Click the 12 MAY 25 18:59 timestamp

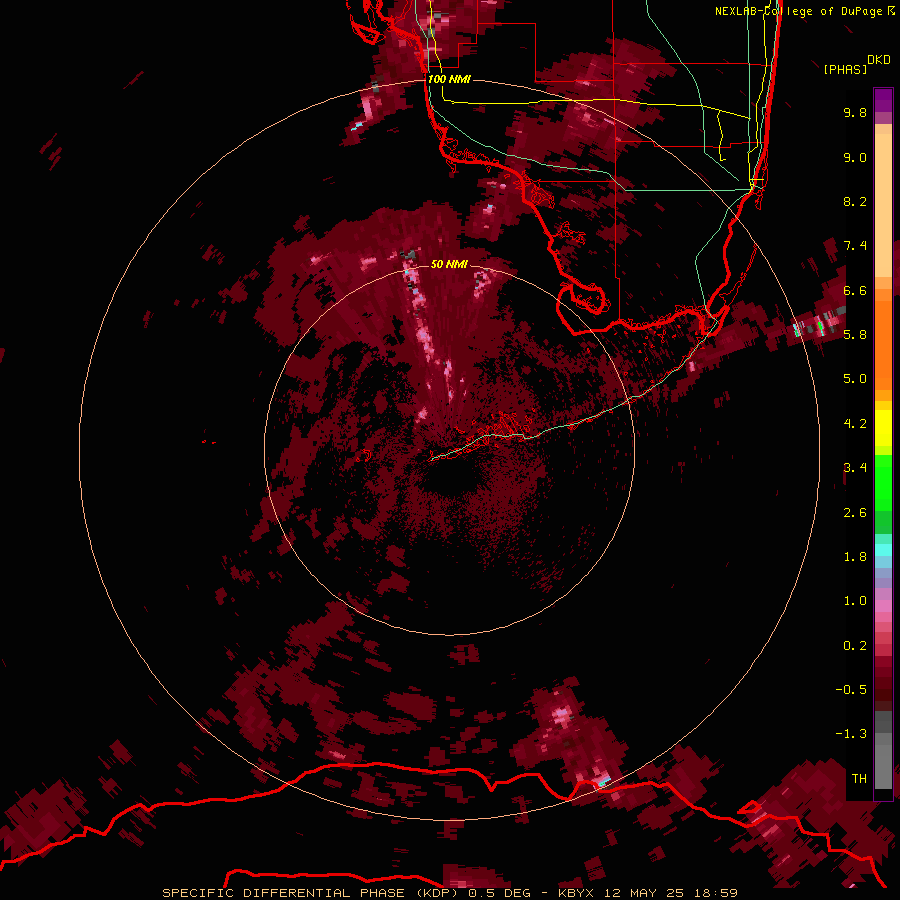pos(669,893)
